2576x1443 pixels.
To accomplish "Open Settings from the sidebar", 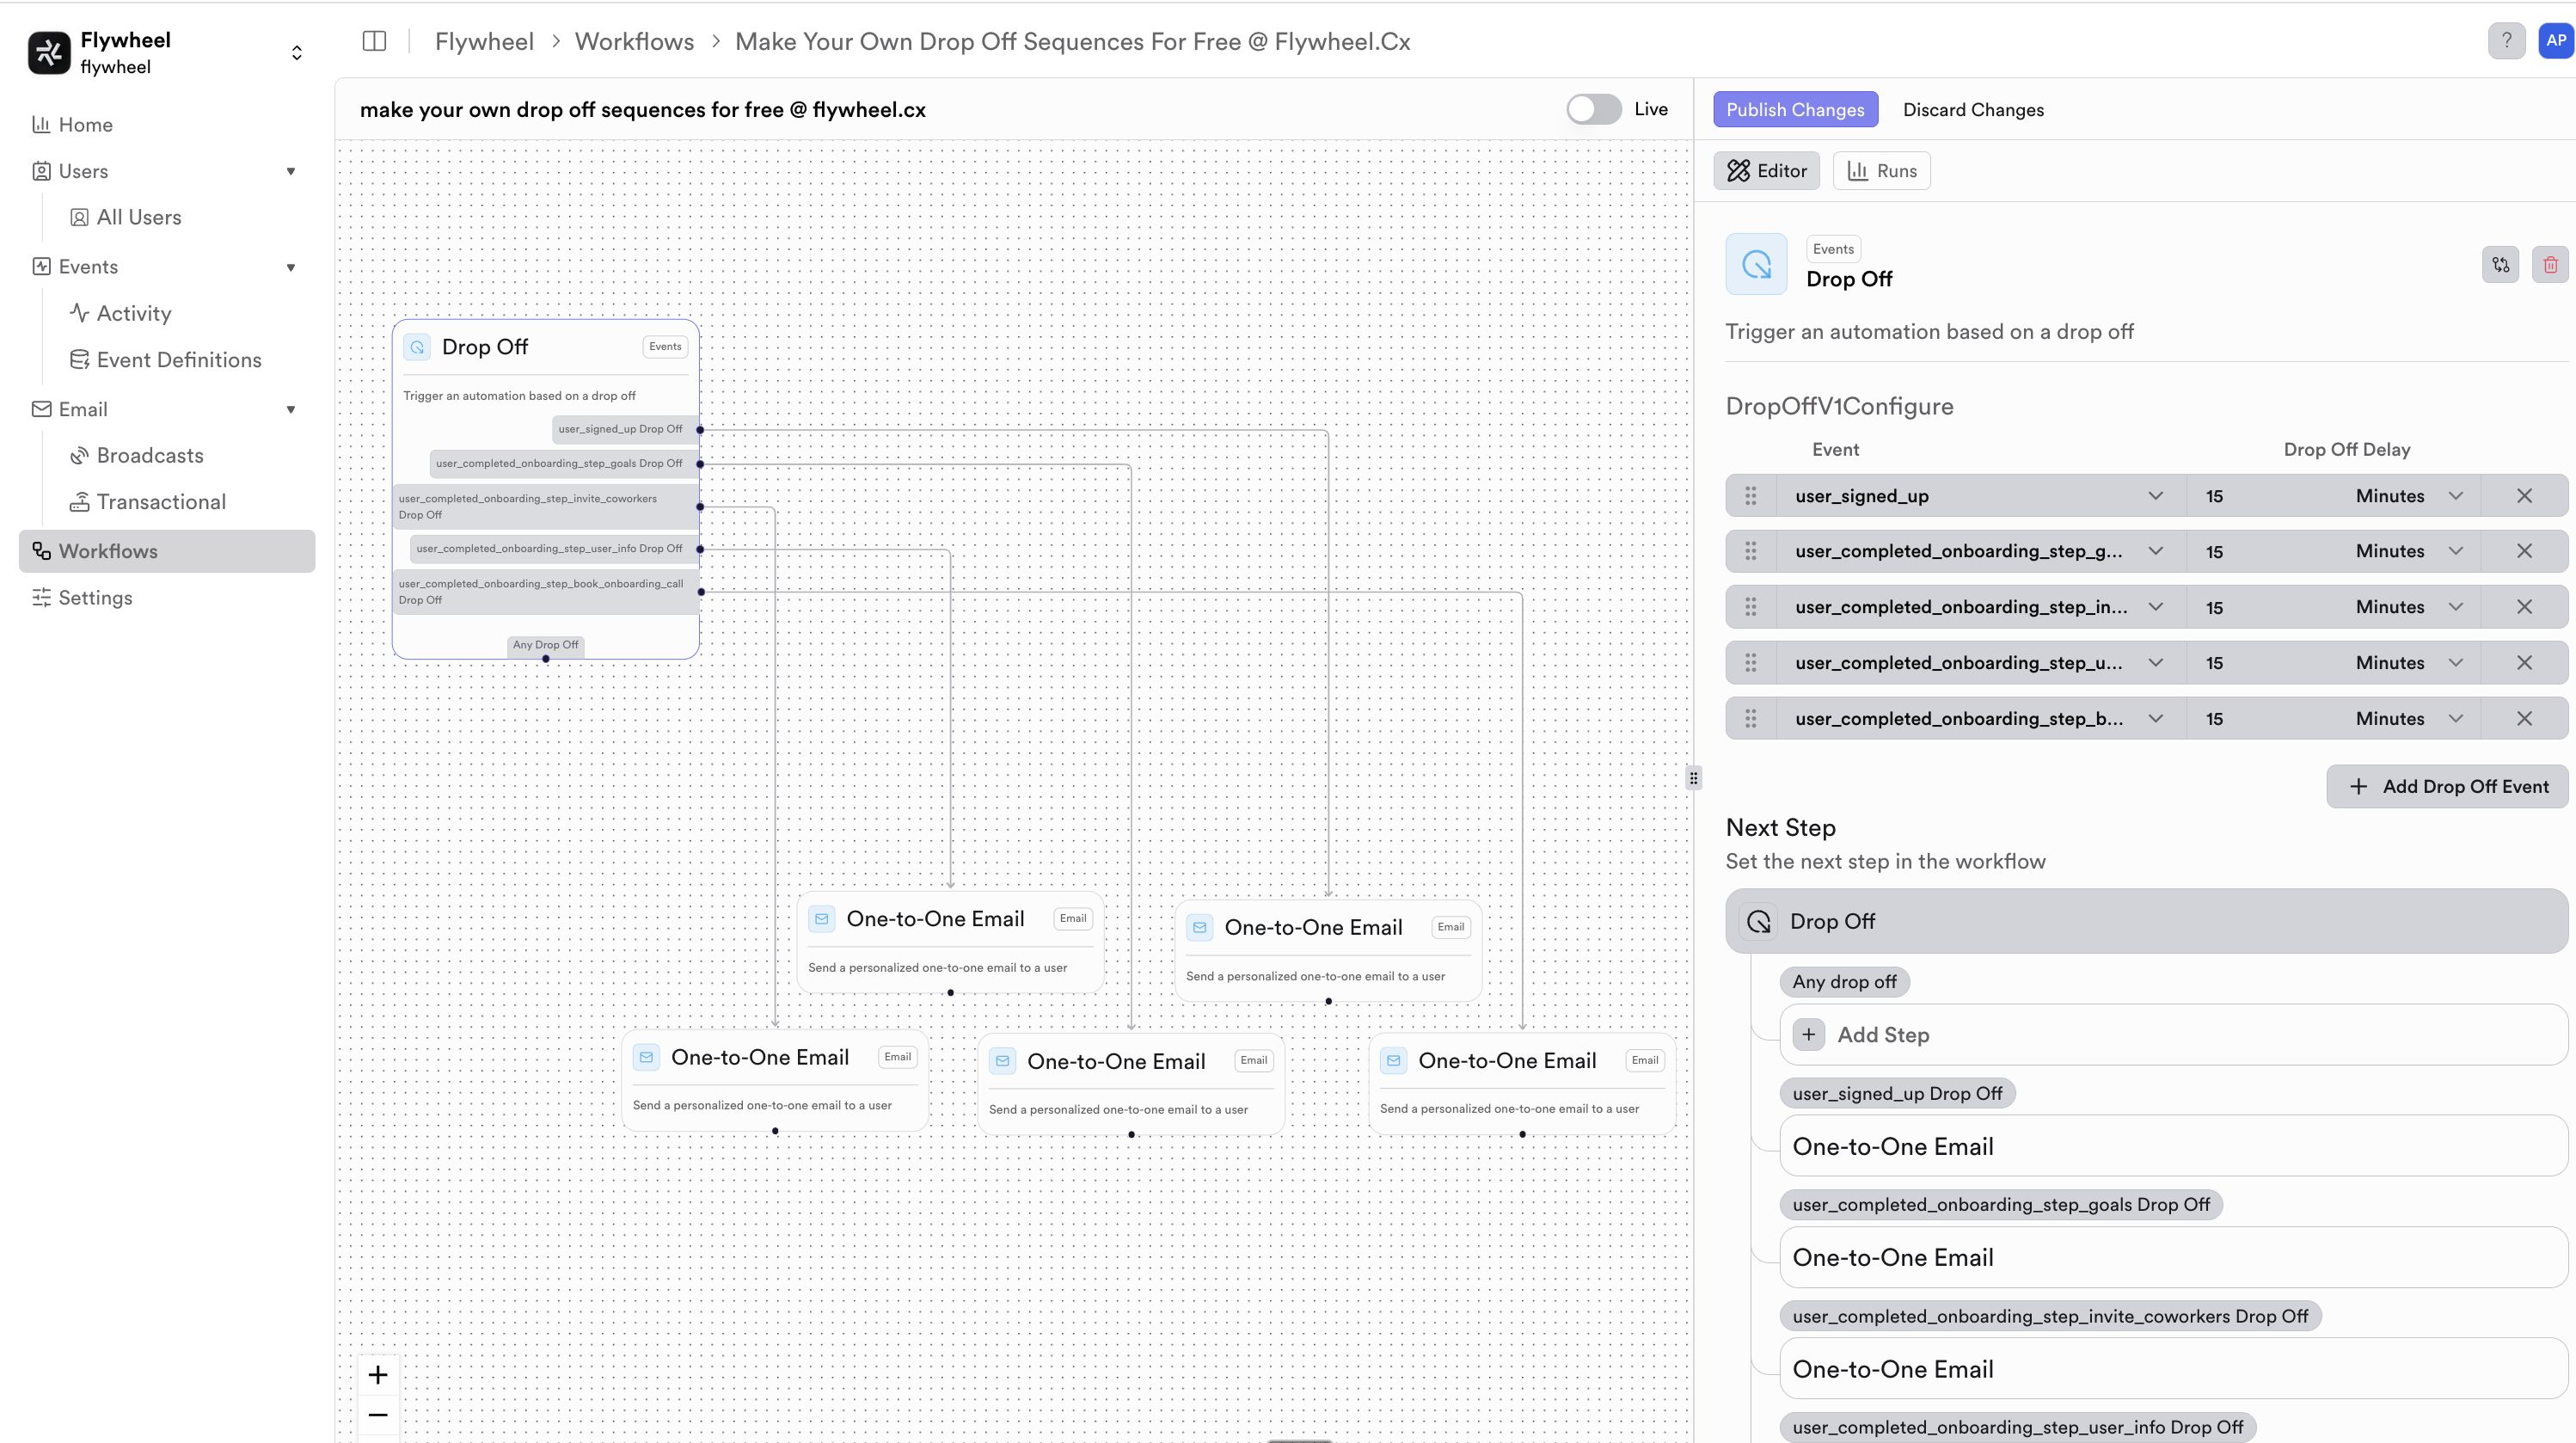I will point(95,597).
